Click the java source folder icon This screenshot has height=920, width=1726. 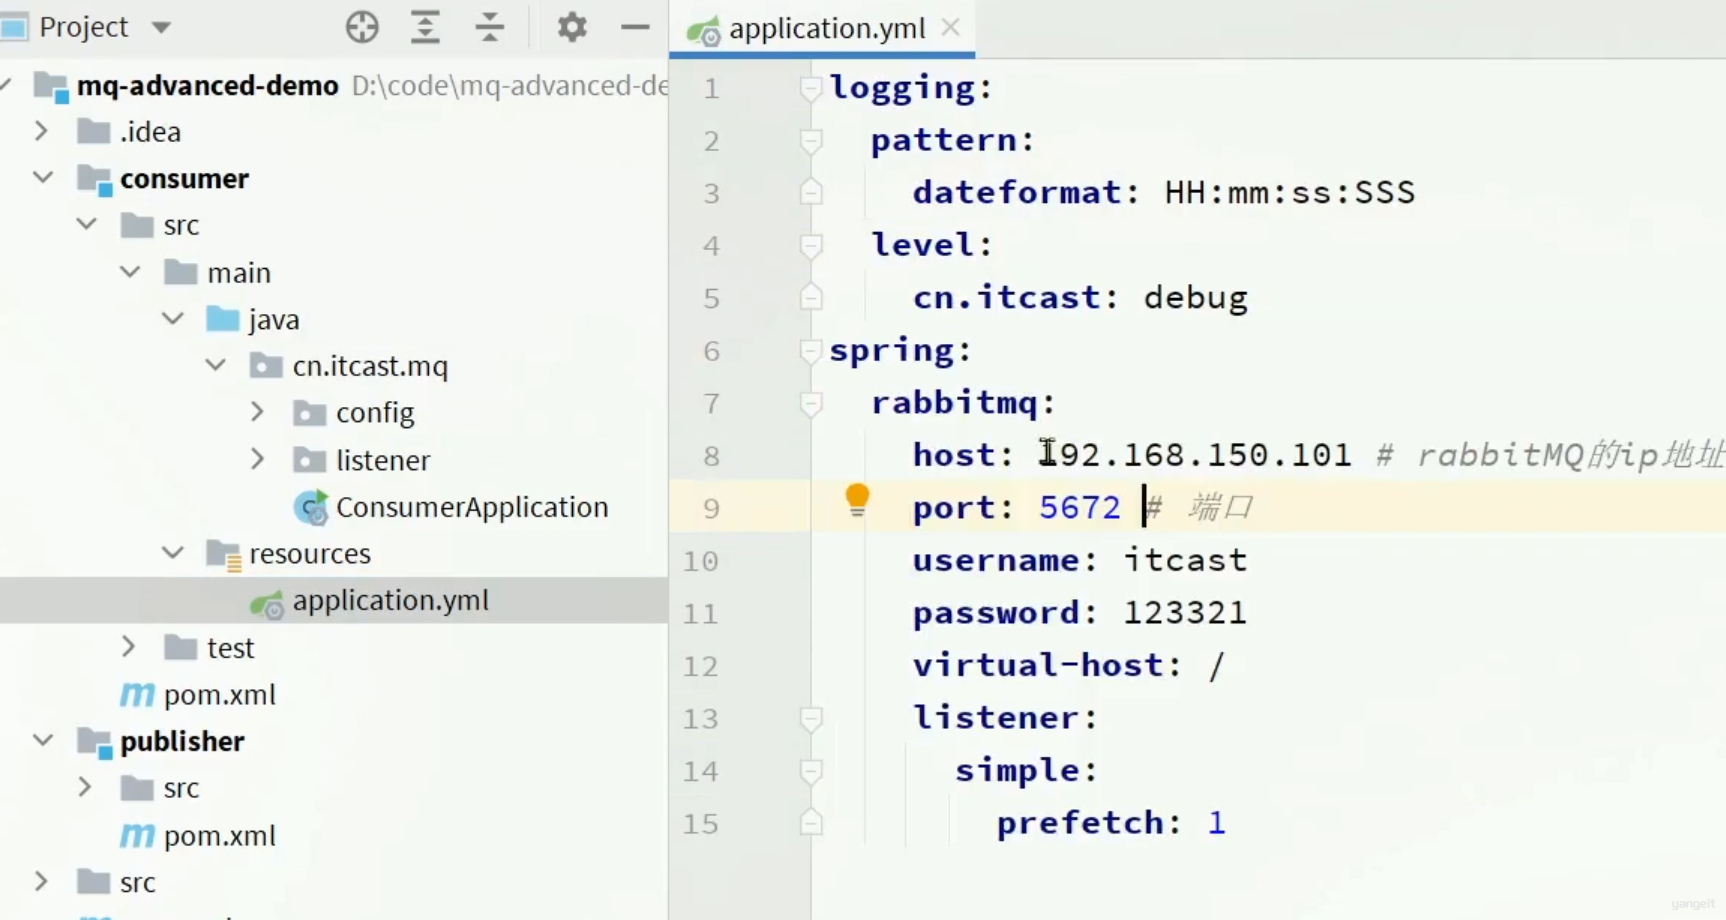coord(222,320)
